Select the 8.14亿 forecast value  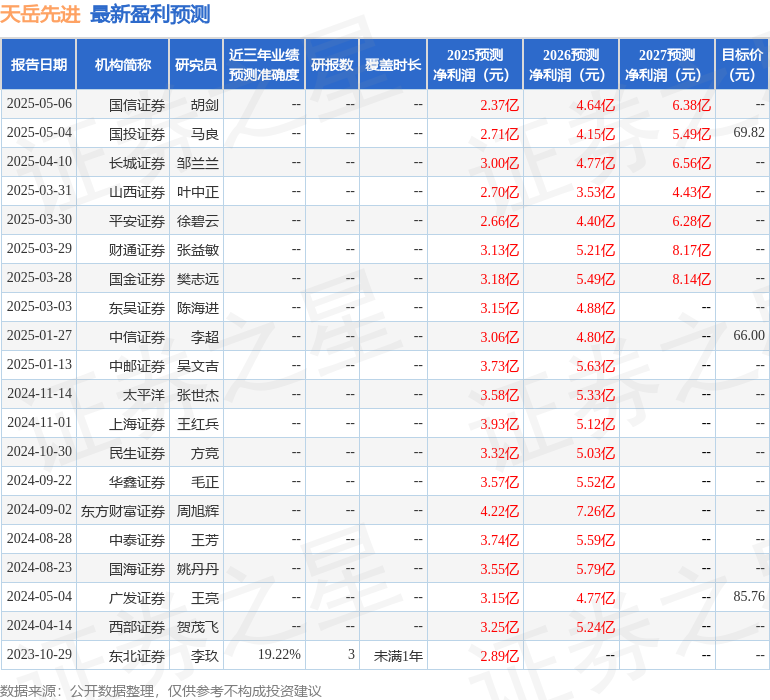tap(691, 279)
